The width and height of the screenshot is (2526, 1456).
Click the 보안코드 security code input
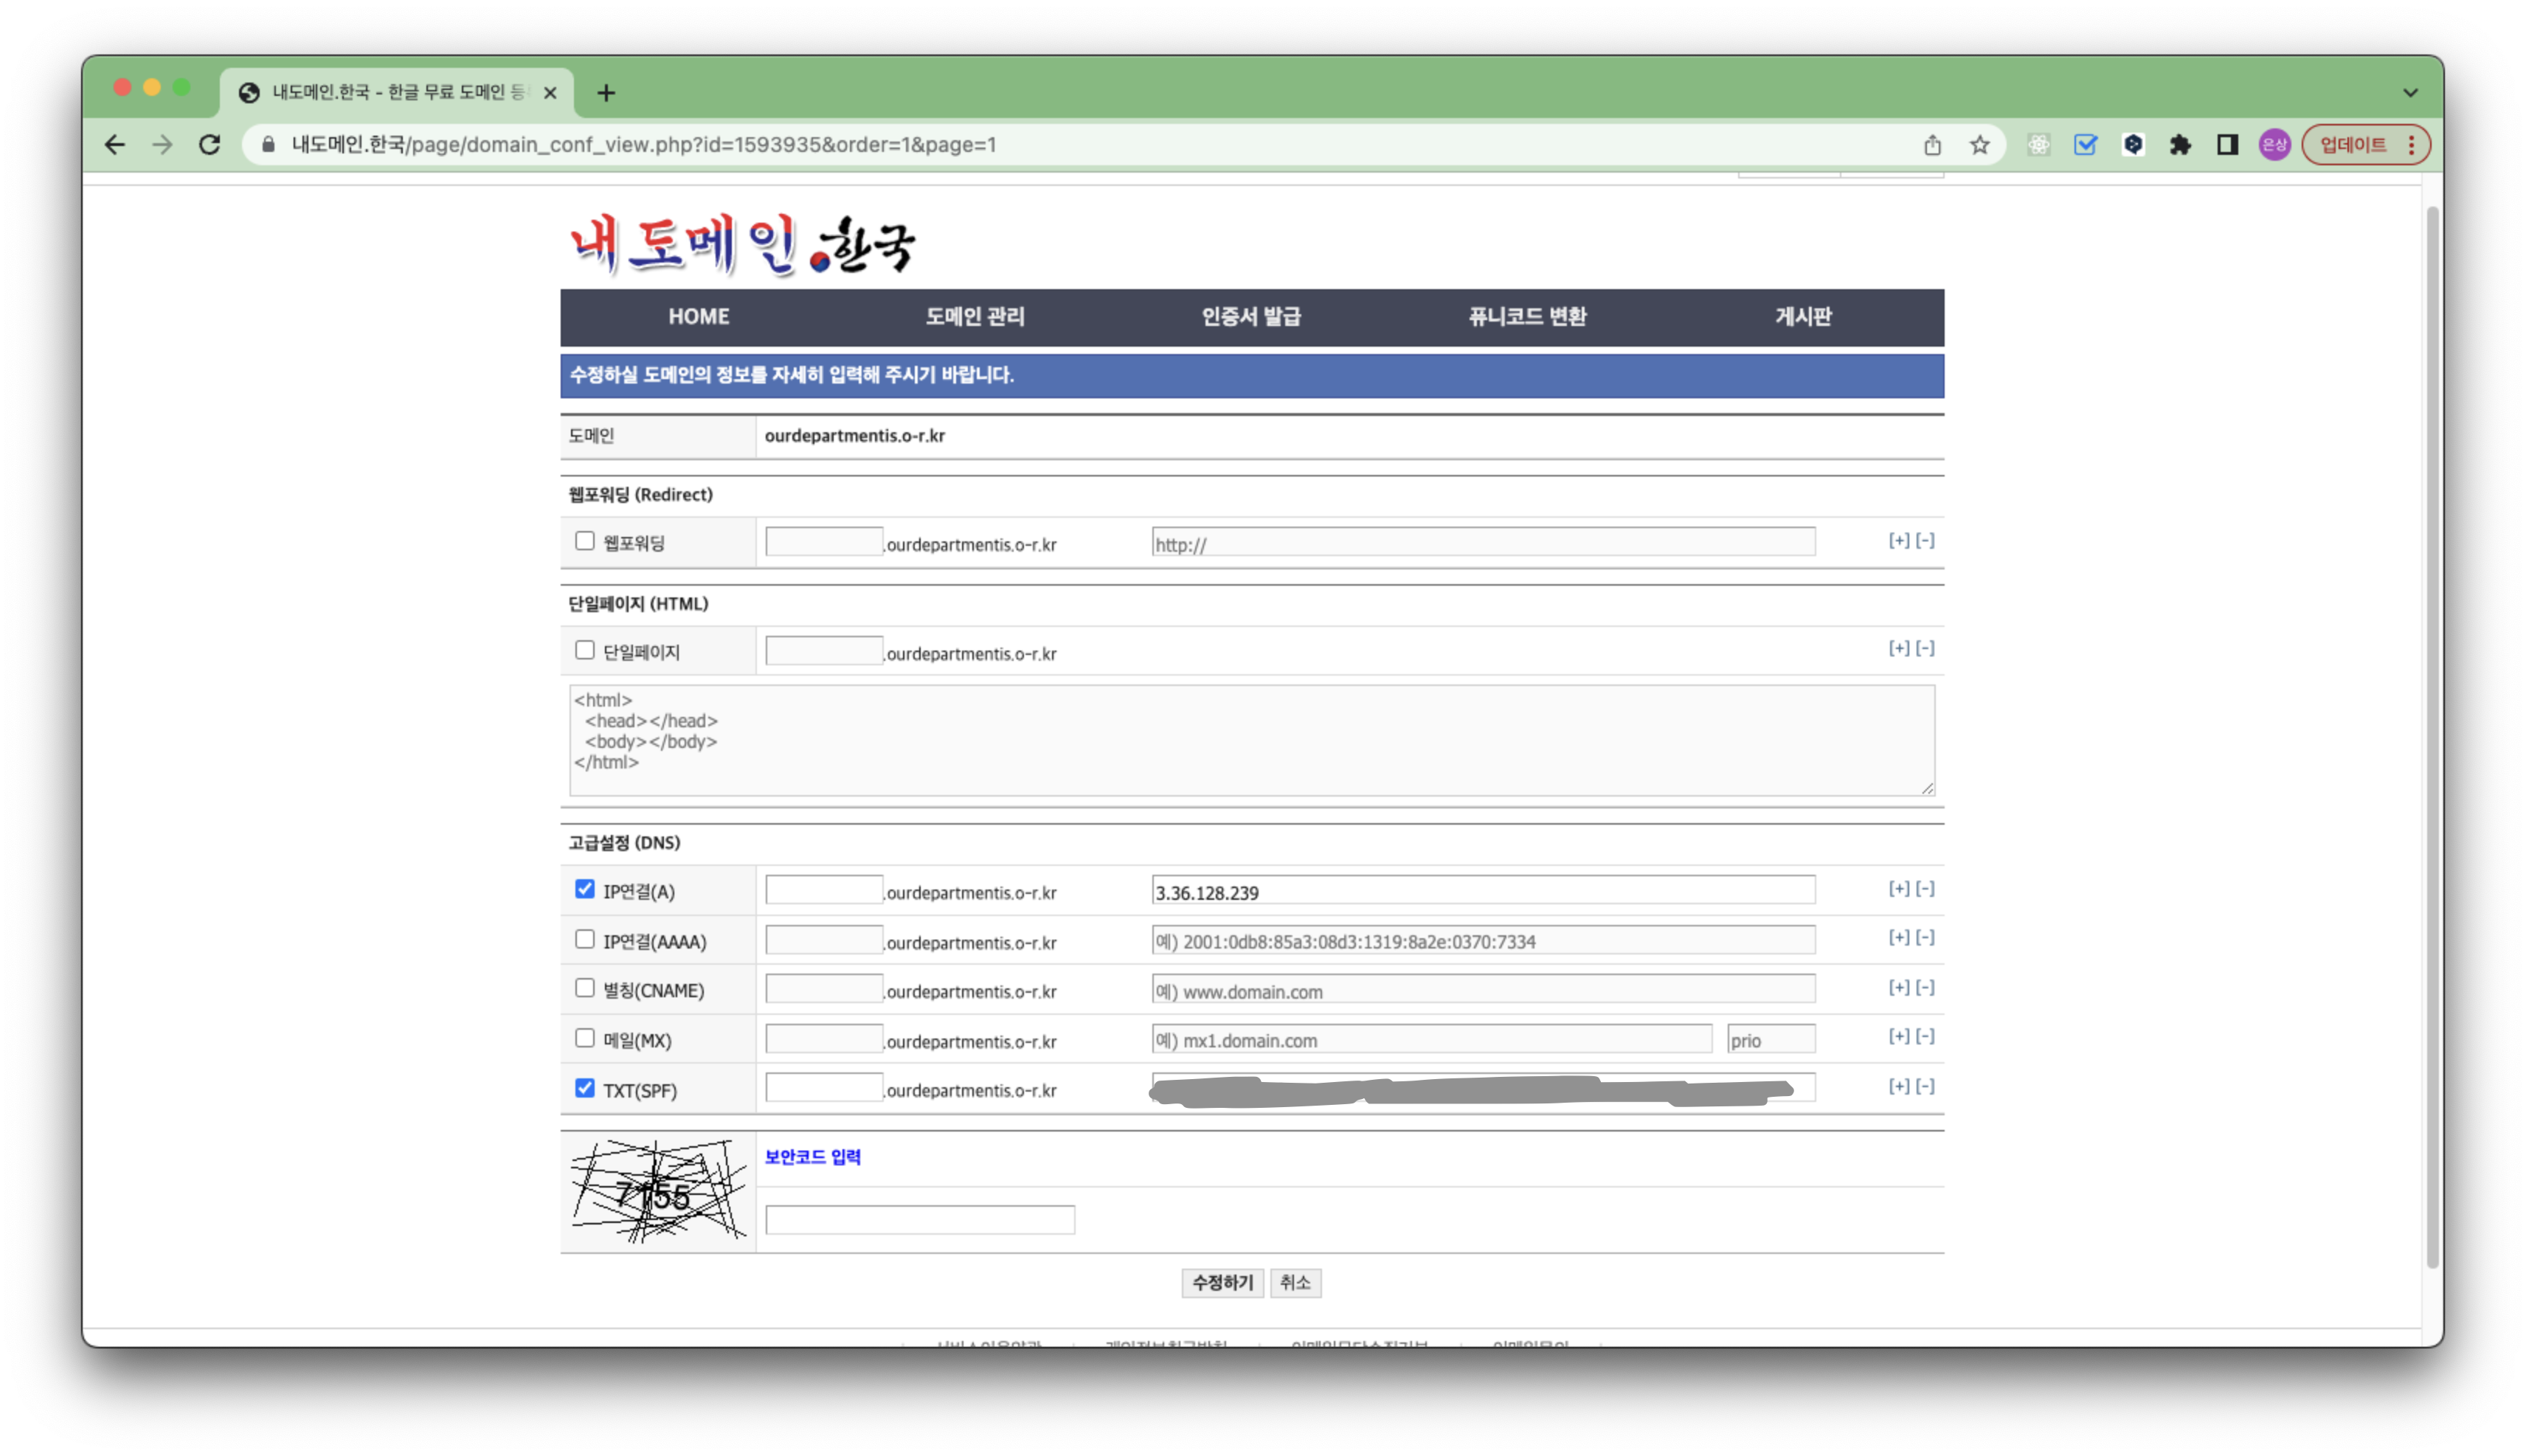[x=920, y=1220]
